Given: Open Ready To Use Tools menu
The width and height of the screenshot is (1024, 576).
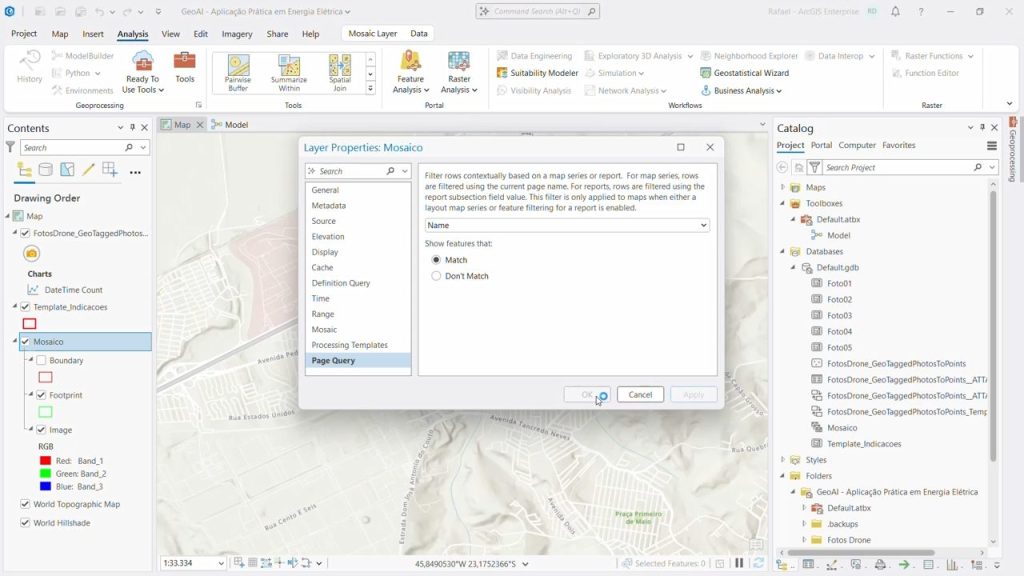Looking at the screenshot, I should click(x=142, y=72).
